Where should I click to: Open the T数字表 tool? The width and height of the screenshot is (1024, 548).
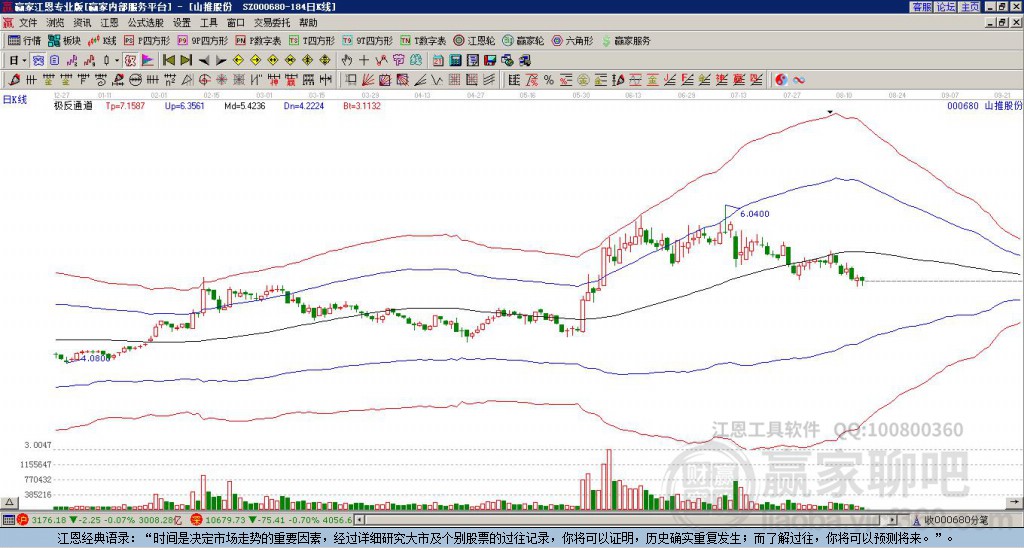(423, 40)
